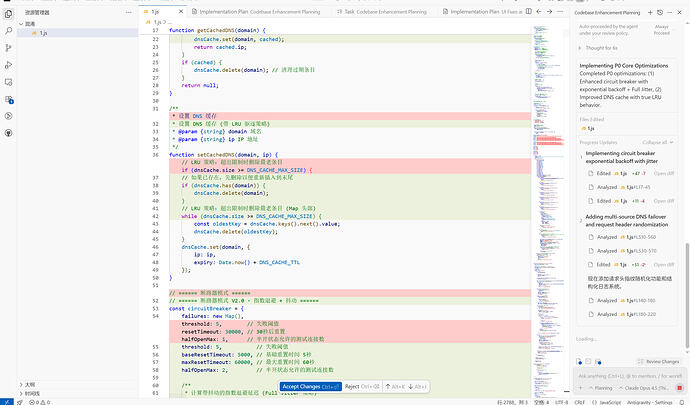This screenshot has height=405, width=690.
Task: Stop the agent with red stop button
Action: pyautogui.click(x=679, y=388)
